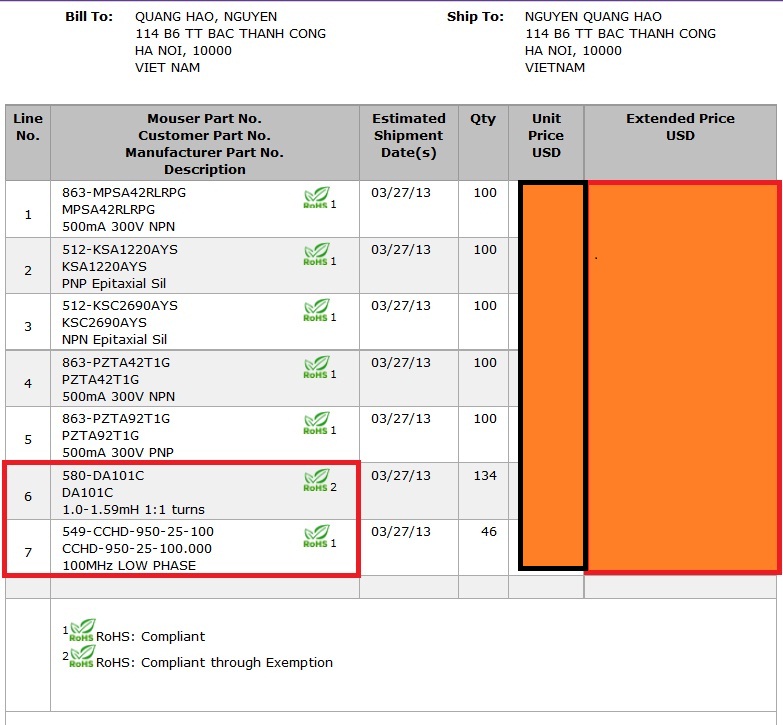The width and height of the screenshot is (783, 725).
Task: Click the RoHS Compliant through Exemption legend icon
Action: (82, 657)
